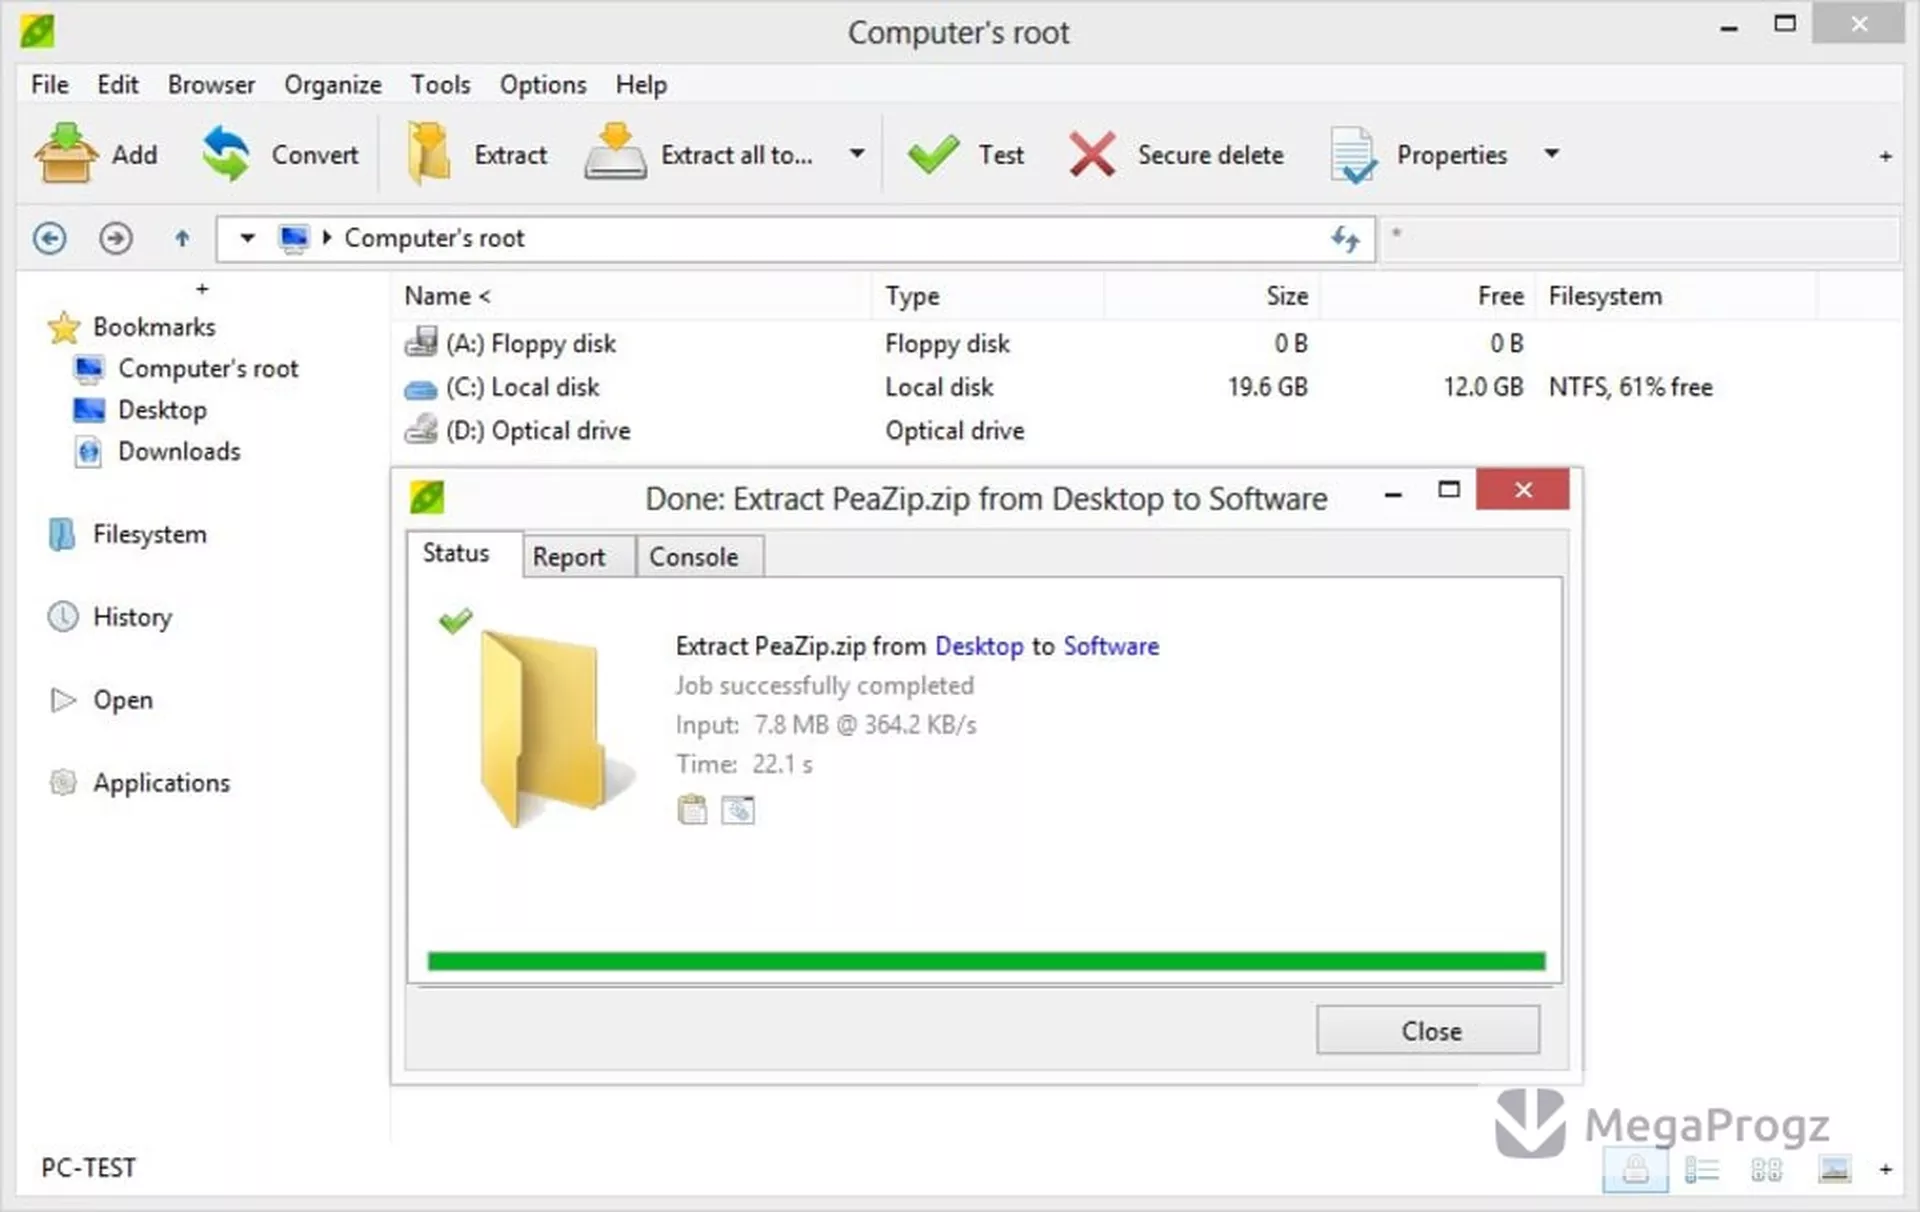1920x1212 pixels.
Task: Open History in sidebar
Action: [132, 617]
